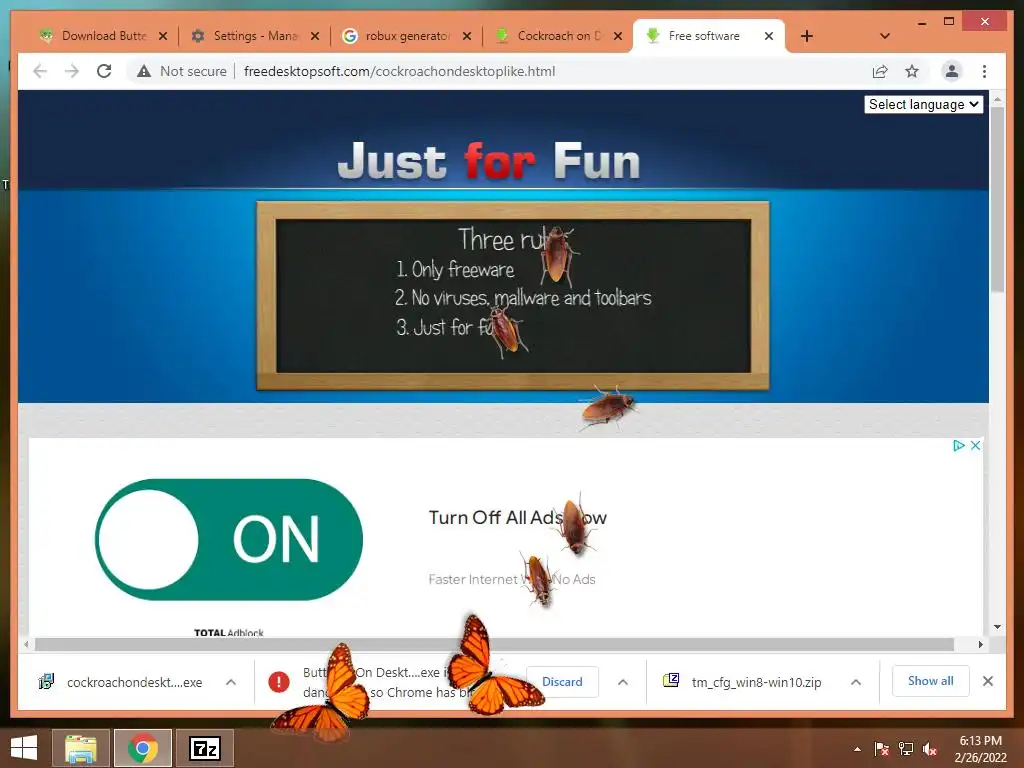
Task: Click the vertical page scrollbar thumb
Action: [x=997, y=199]
